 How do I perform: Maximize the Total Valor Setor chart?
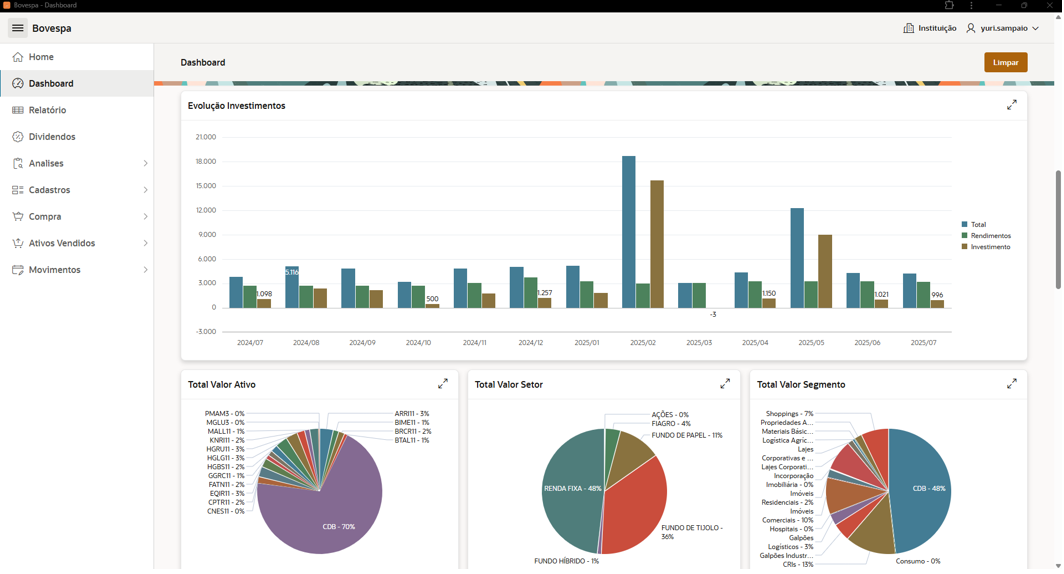[x=725, y=383]
